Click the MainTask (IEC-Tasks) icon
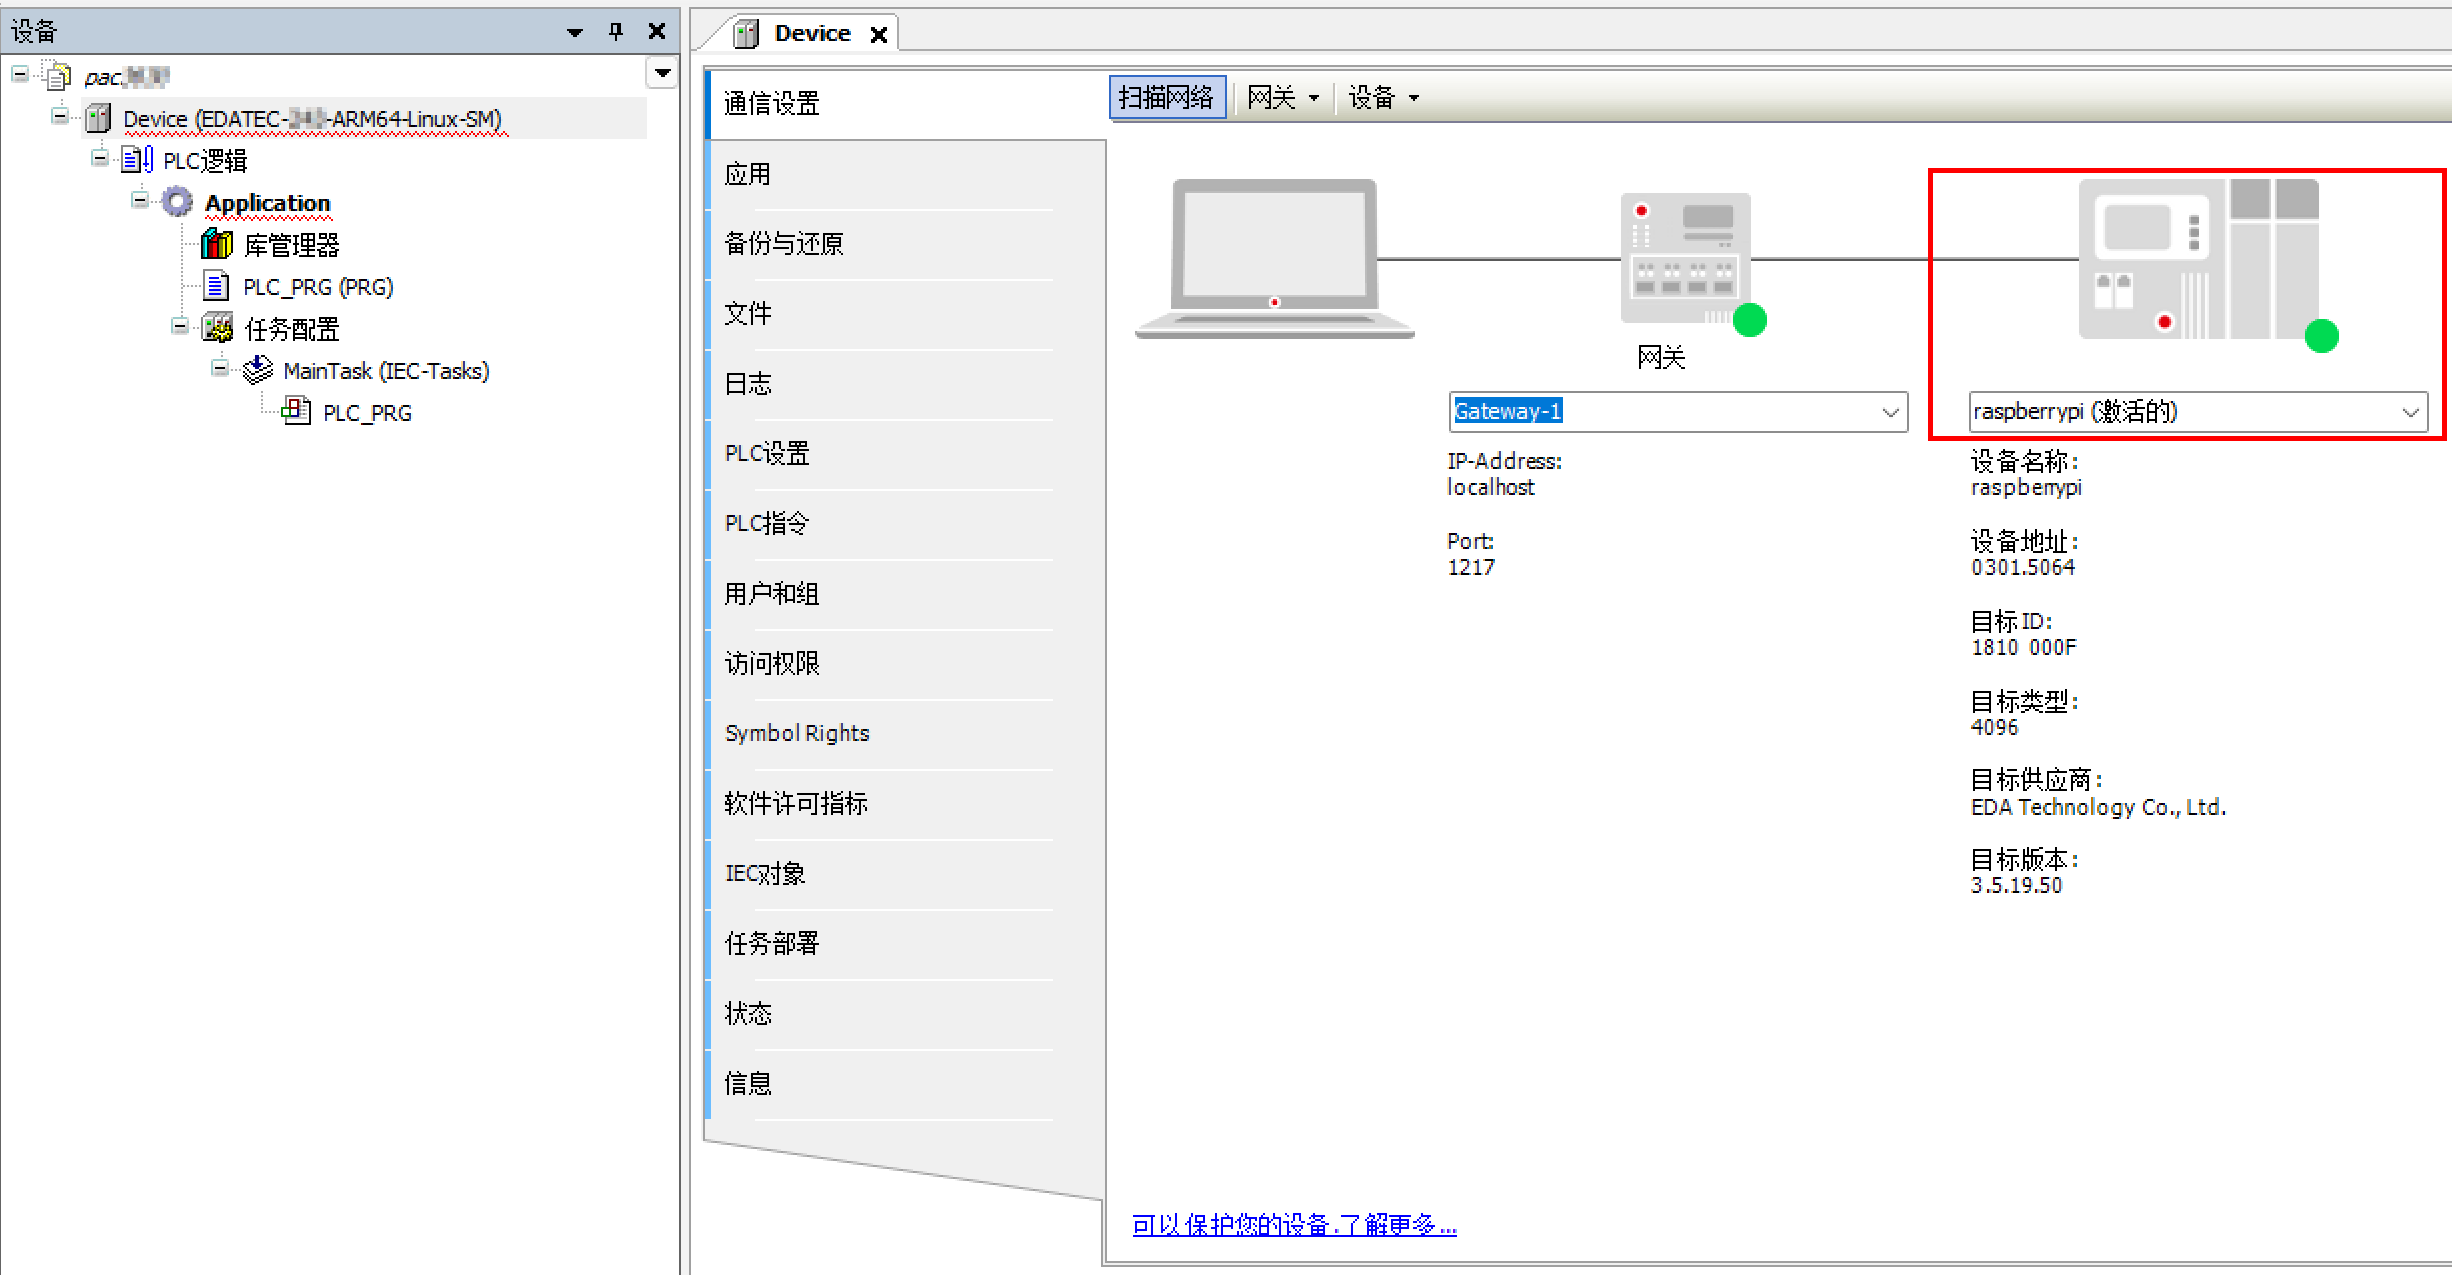Image resolution: width=2452 pixels, height=1275 pixels. click(x=257, y=370)
